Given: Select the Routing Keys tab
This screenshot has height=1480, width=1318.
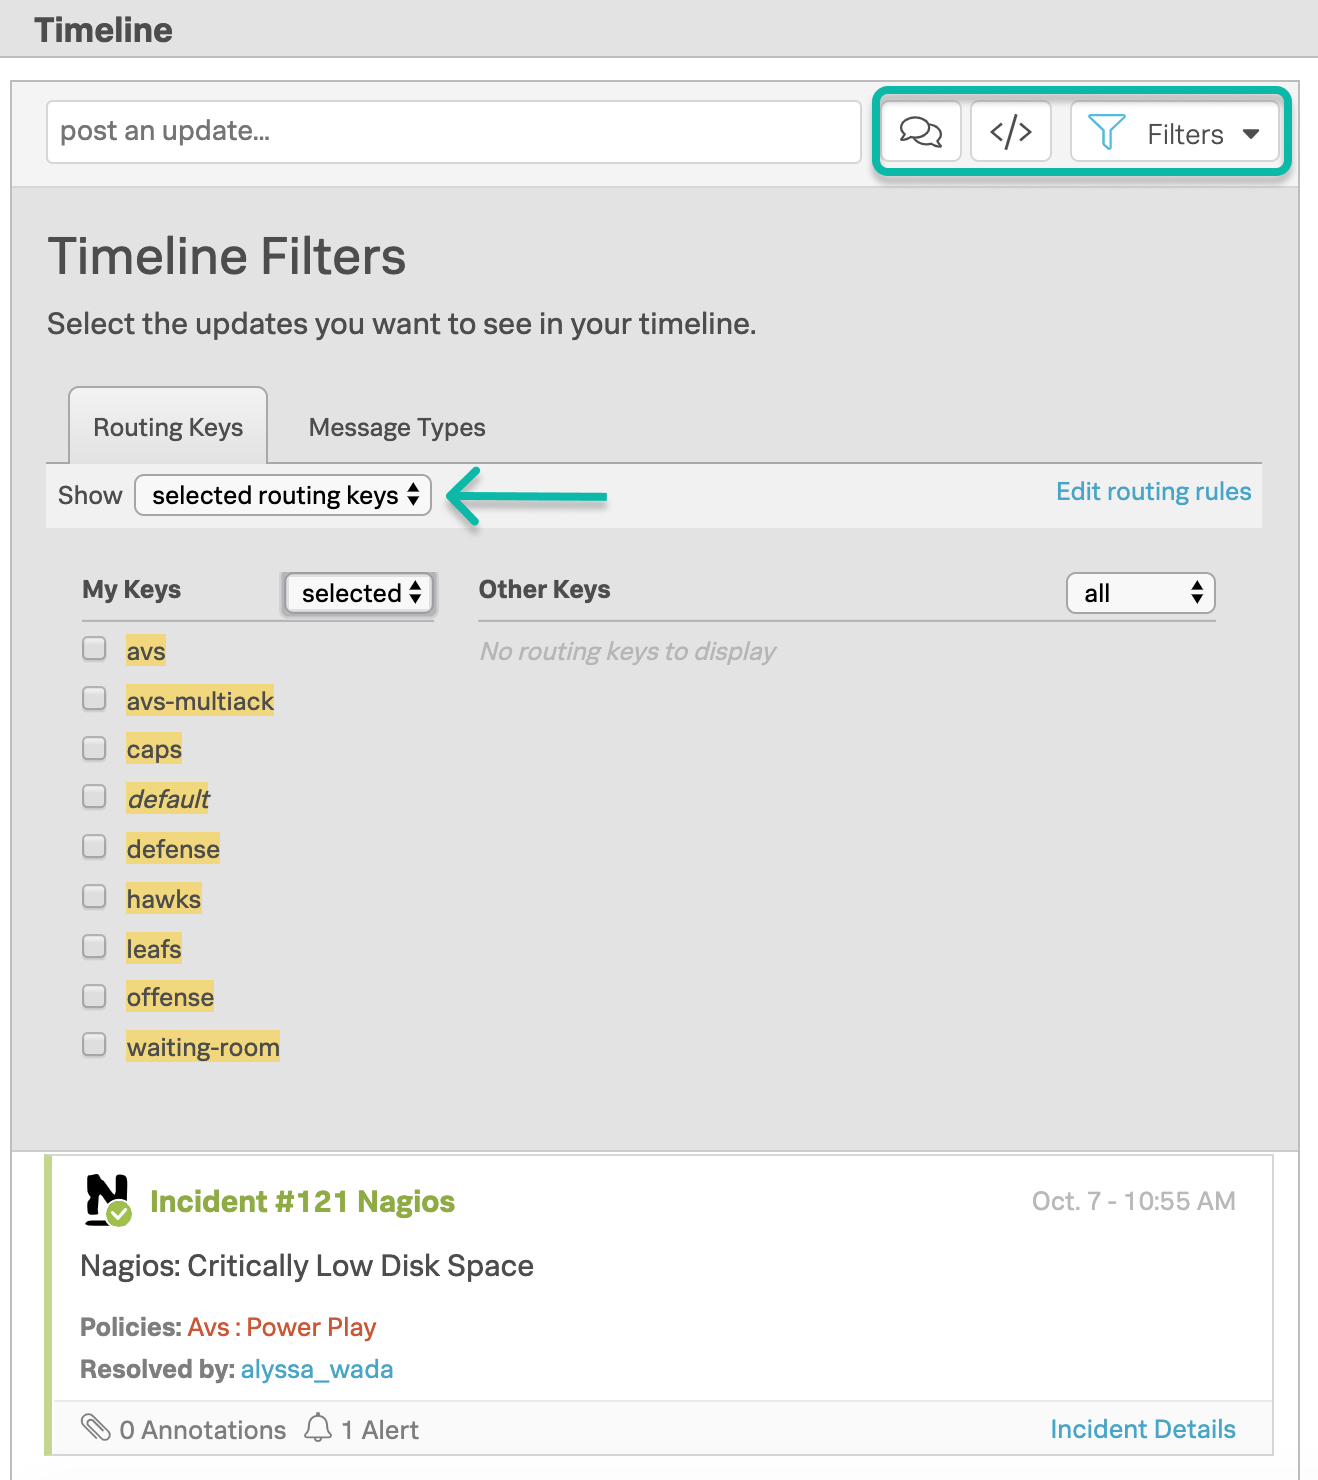Looking at the screenshot, I should tap(167, 427).
